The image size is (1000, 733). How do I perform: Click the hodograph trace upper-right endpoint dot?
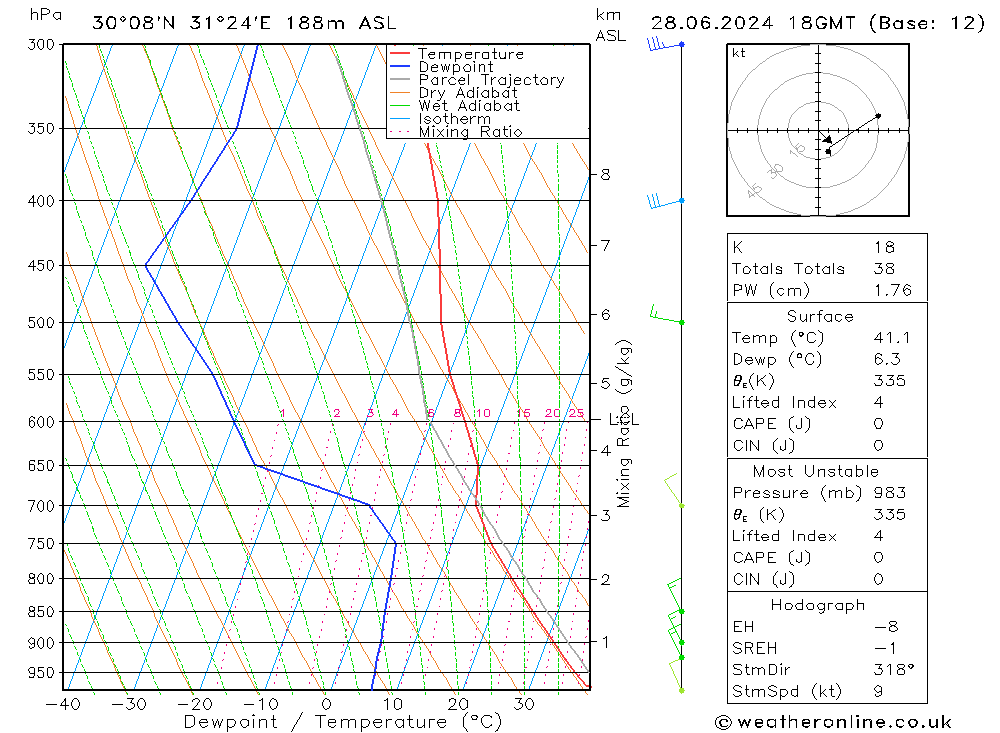coord(878,115)
